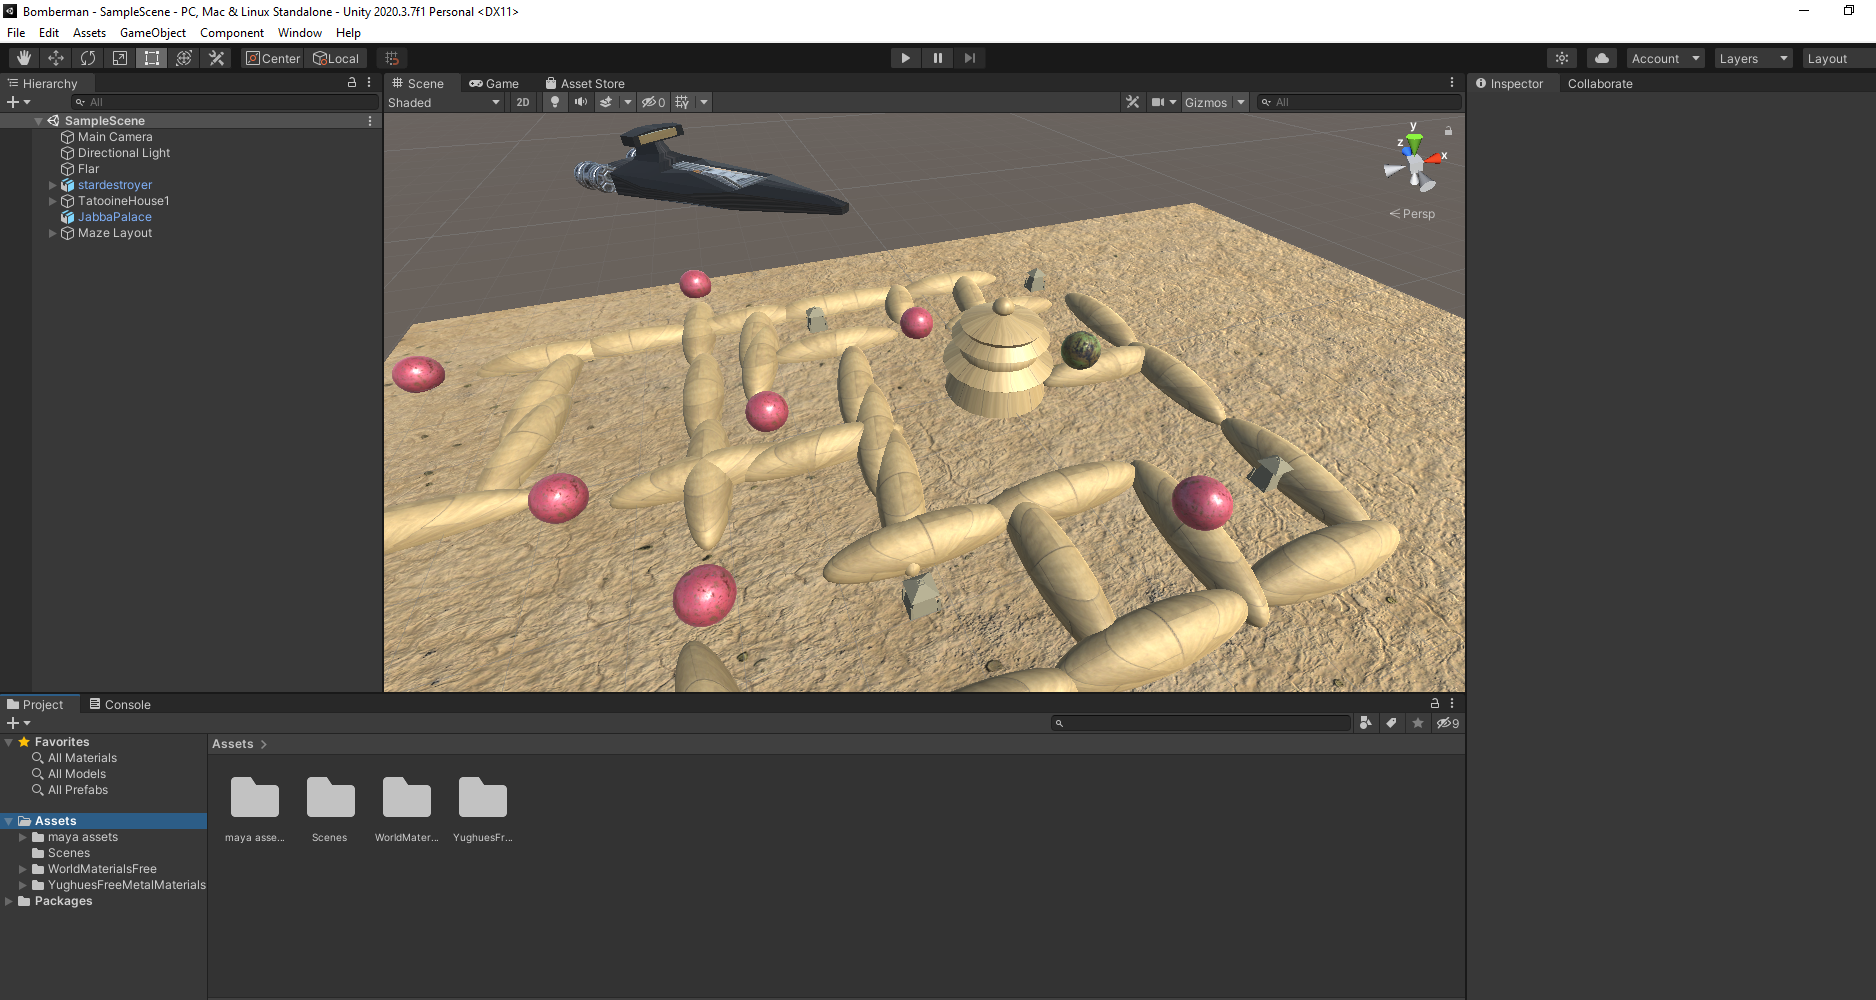The width and height of the screenshot is (1876, 1000).
Task: Select Main Camera in Hierarchy
Action: [115, 137]
